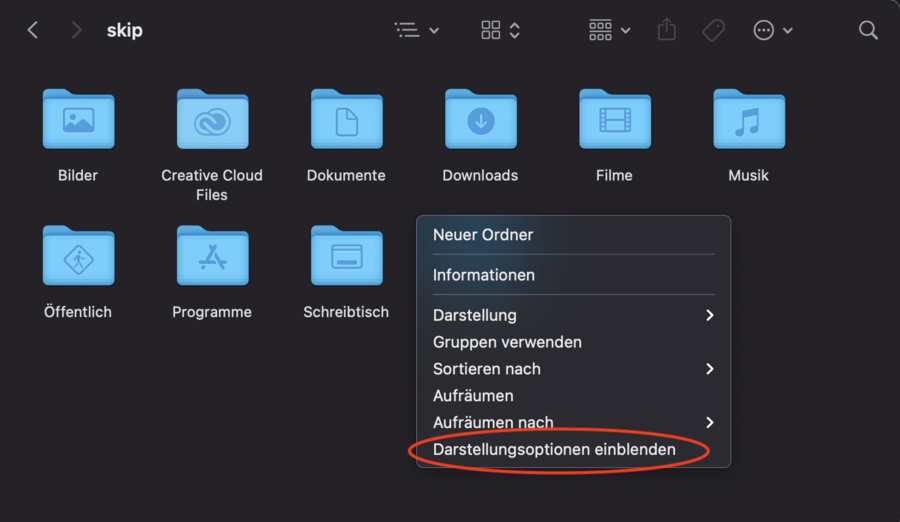The width and height of the screenshot is (900, 522).
Task: Switch to icon grid view
Action: tap(491, 30)
